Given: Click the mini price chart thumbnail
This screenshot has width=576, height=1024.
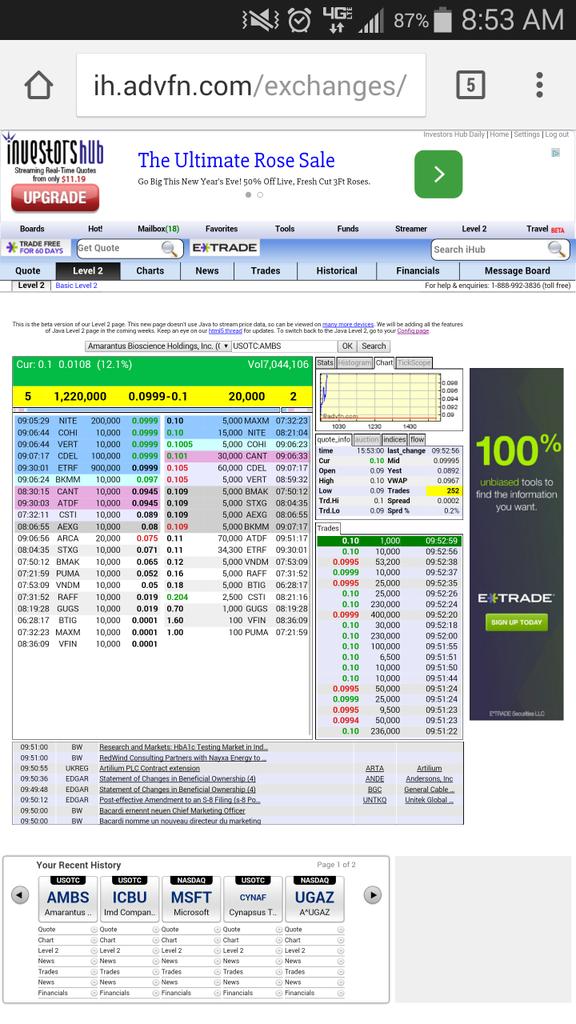Looking at the screenshot, I should pos(389,399).
